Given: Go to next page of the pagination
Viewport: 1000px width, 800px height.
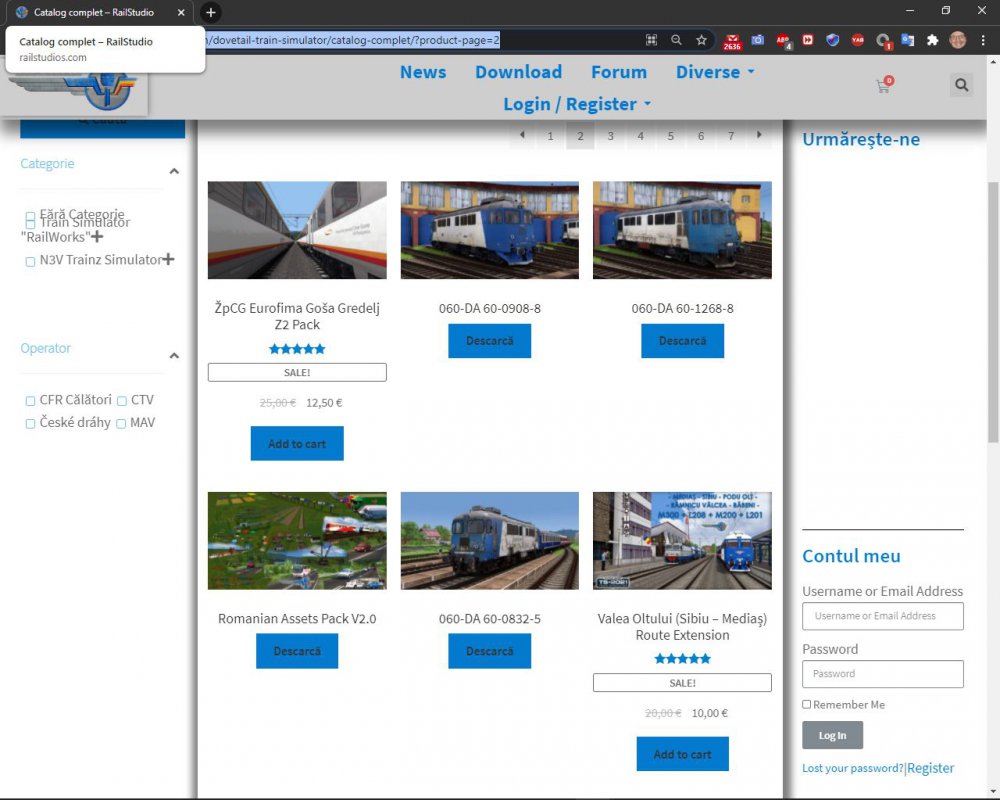Looking at the screenshot, I should [x=760, y=135].
